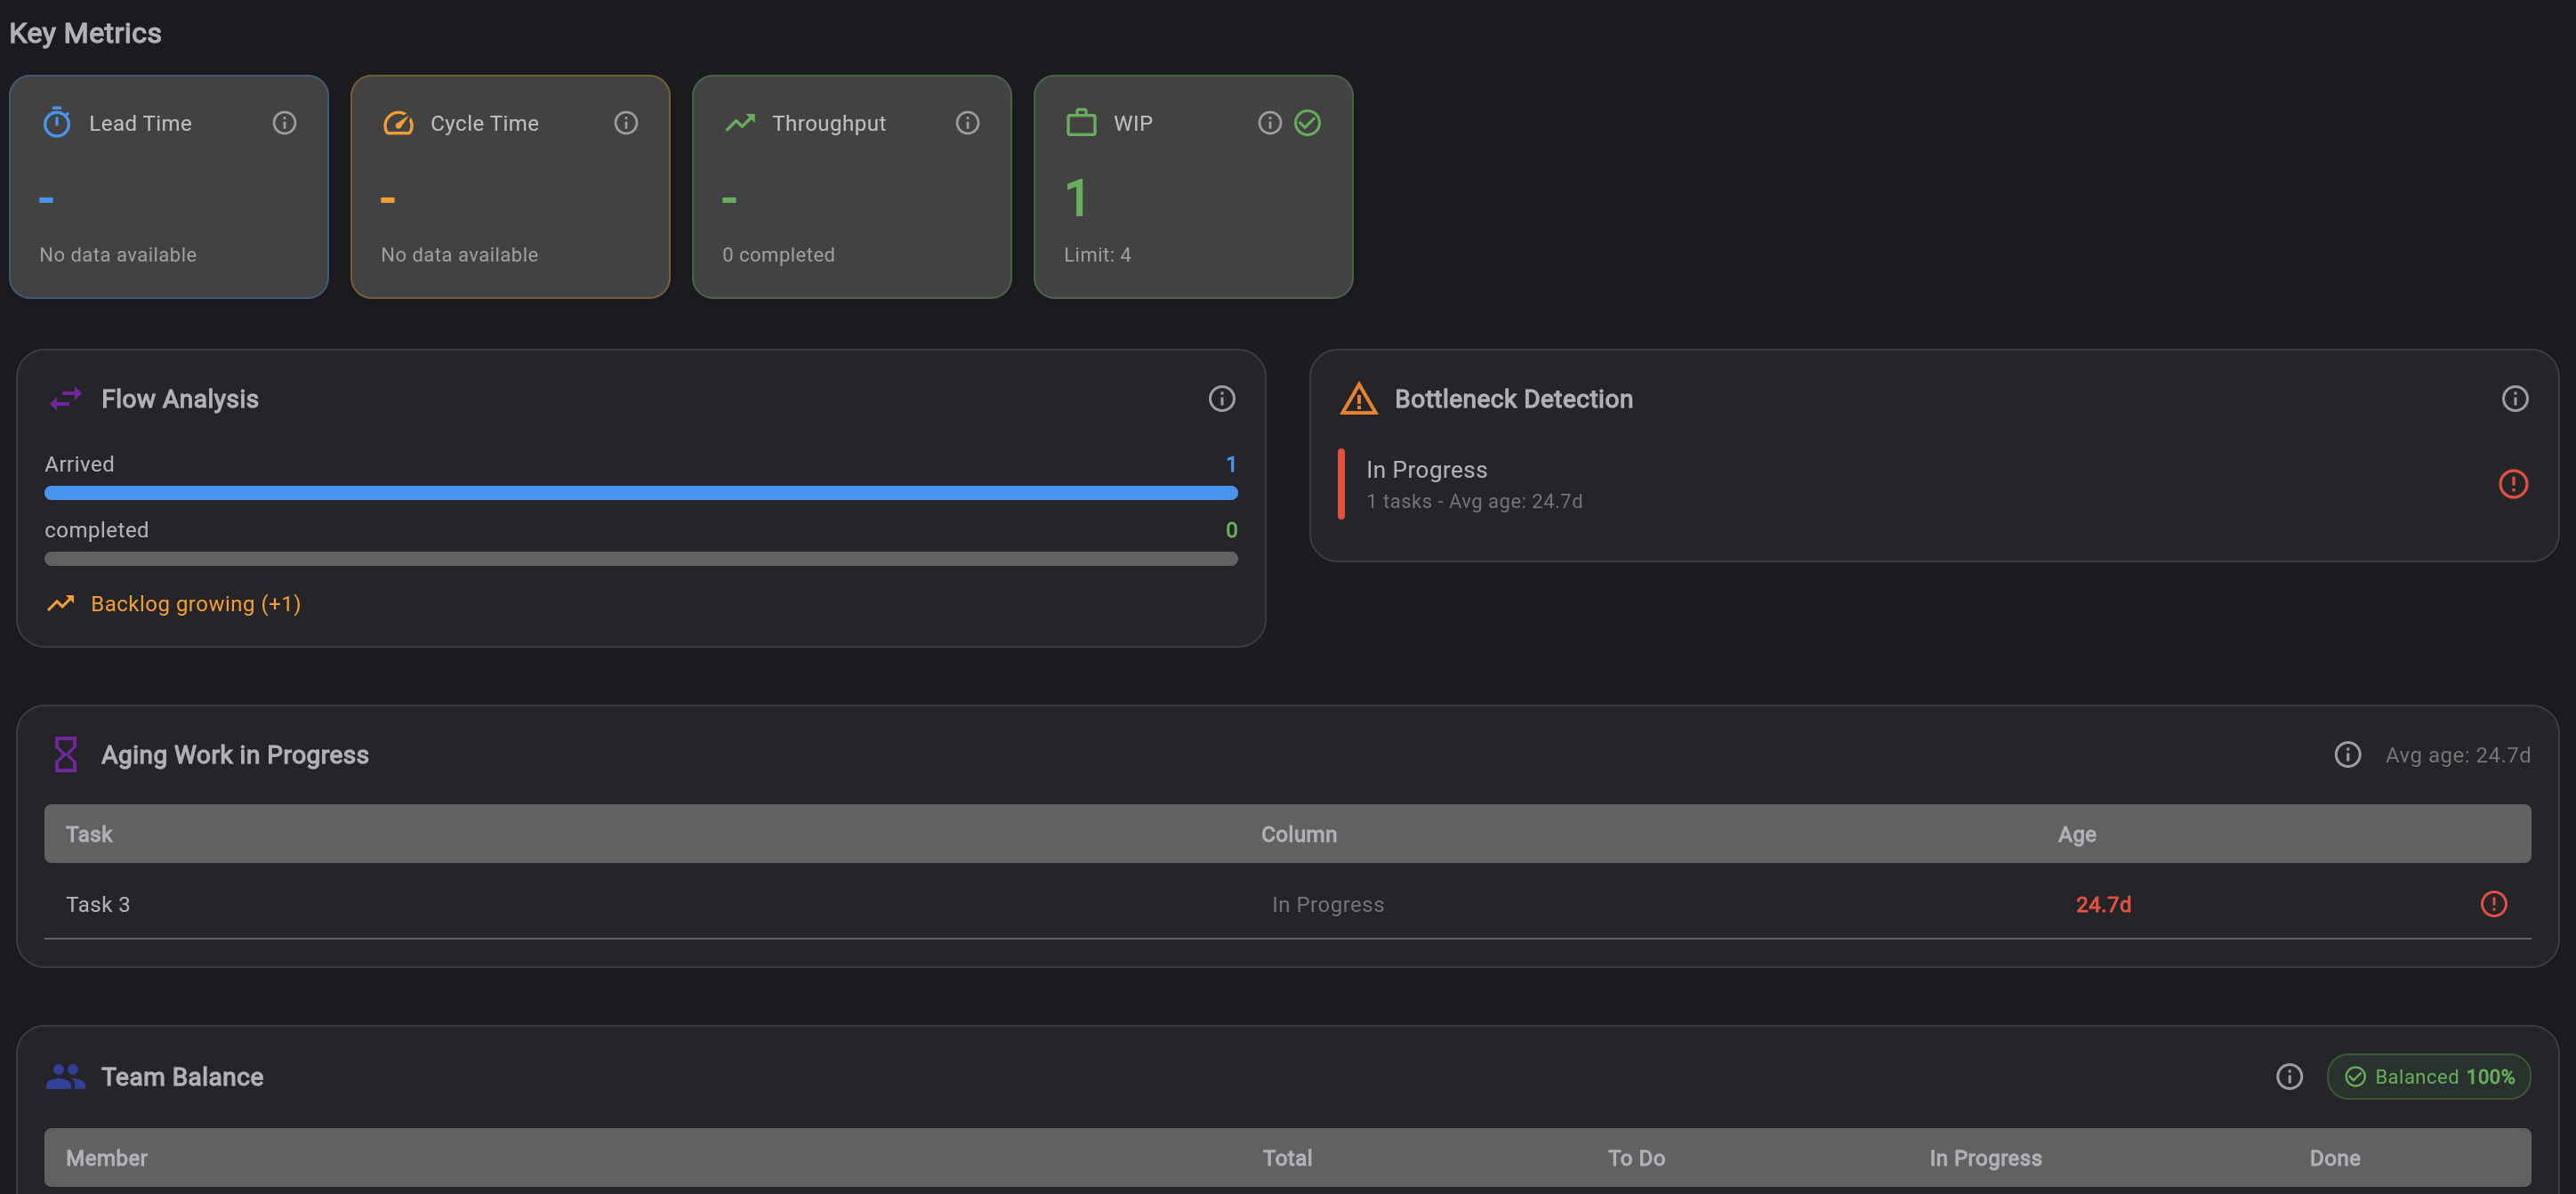Click the blue Arrived progress bar
This screenshot has width=2576, height=1194.
click(x=640, y=492)
